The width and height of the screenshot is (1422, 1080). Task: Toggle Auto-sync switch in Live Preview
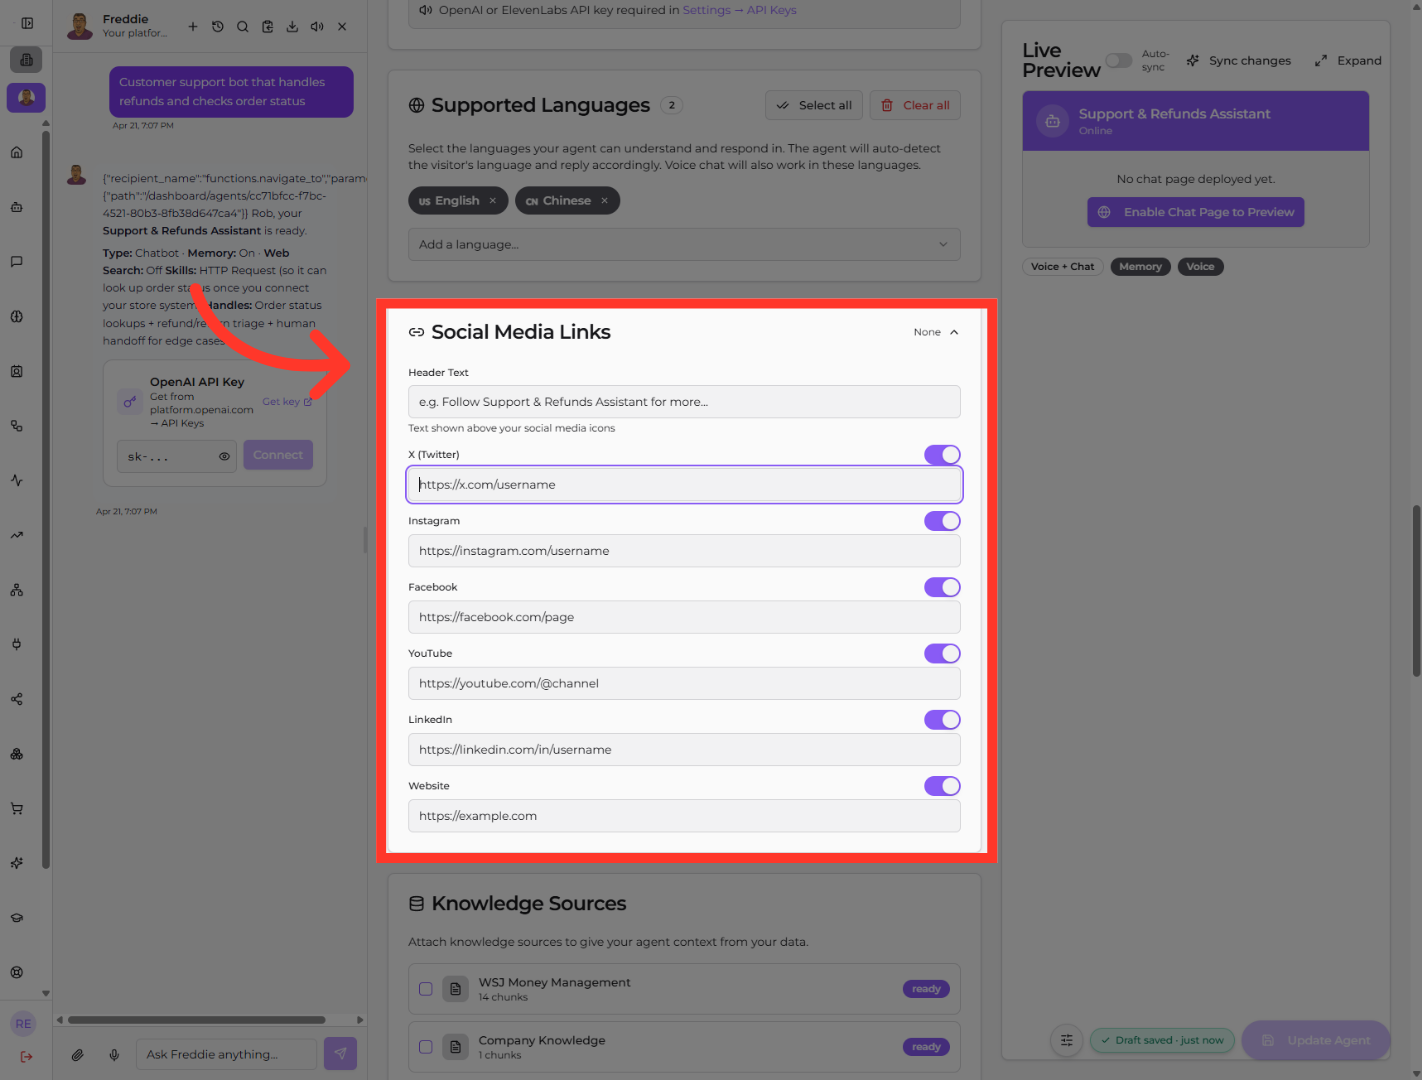tap(1119, 61)
